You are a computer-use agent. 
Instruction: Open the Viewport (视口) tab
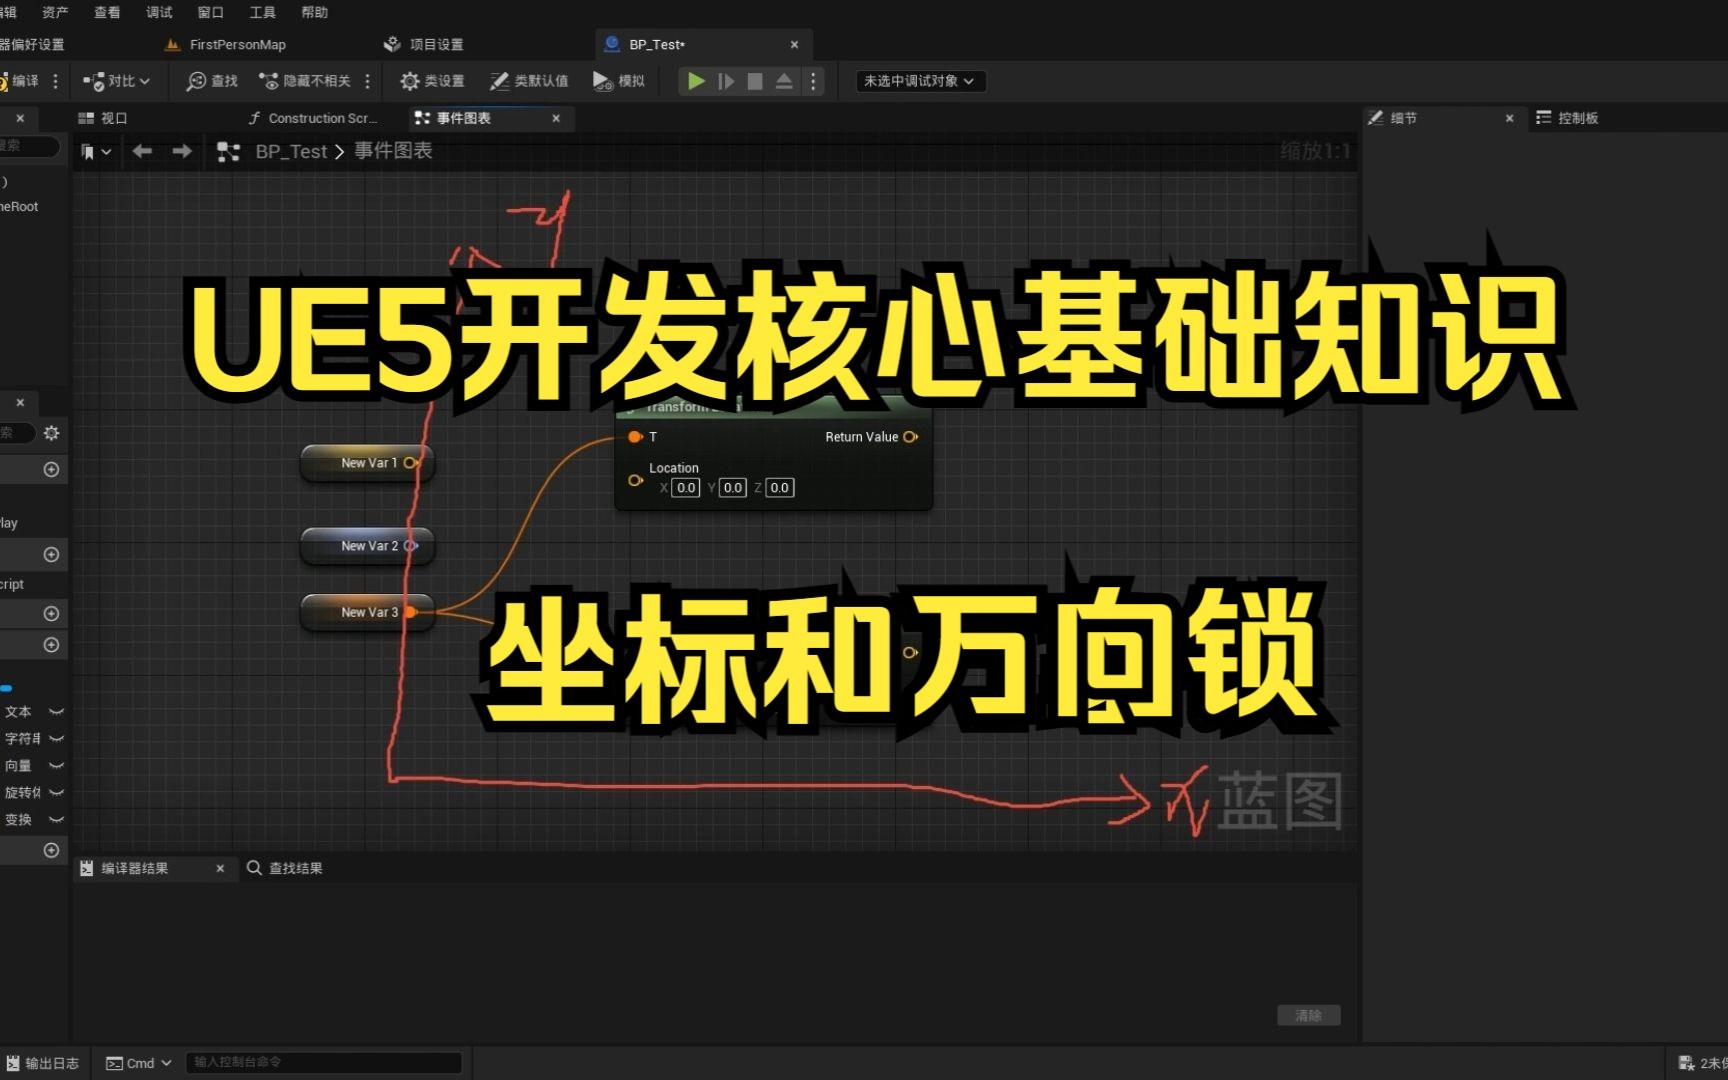[x=104, y=118]
